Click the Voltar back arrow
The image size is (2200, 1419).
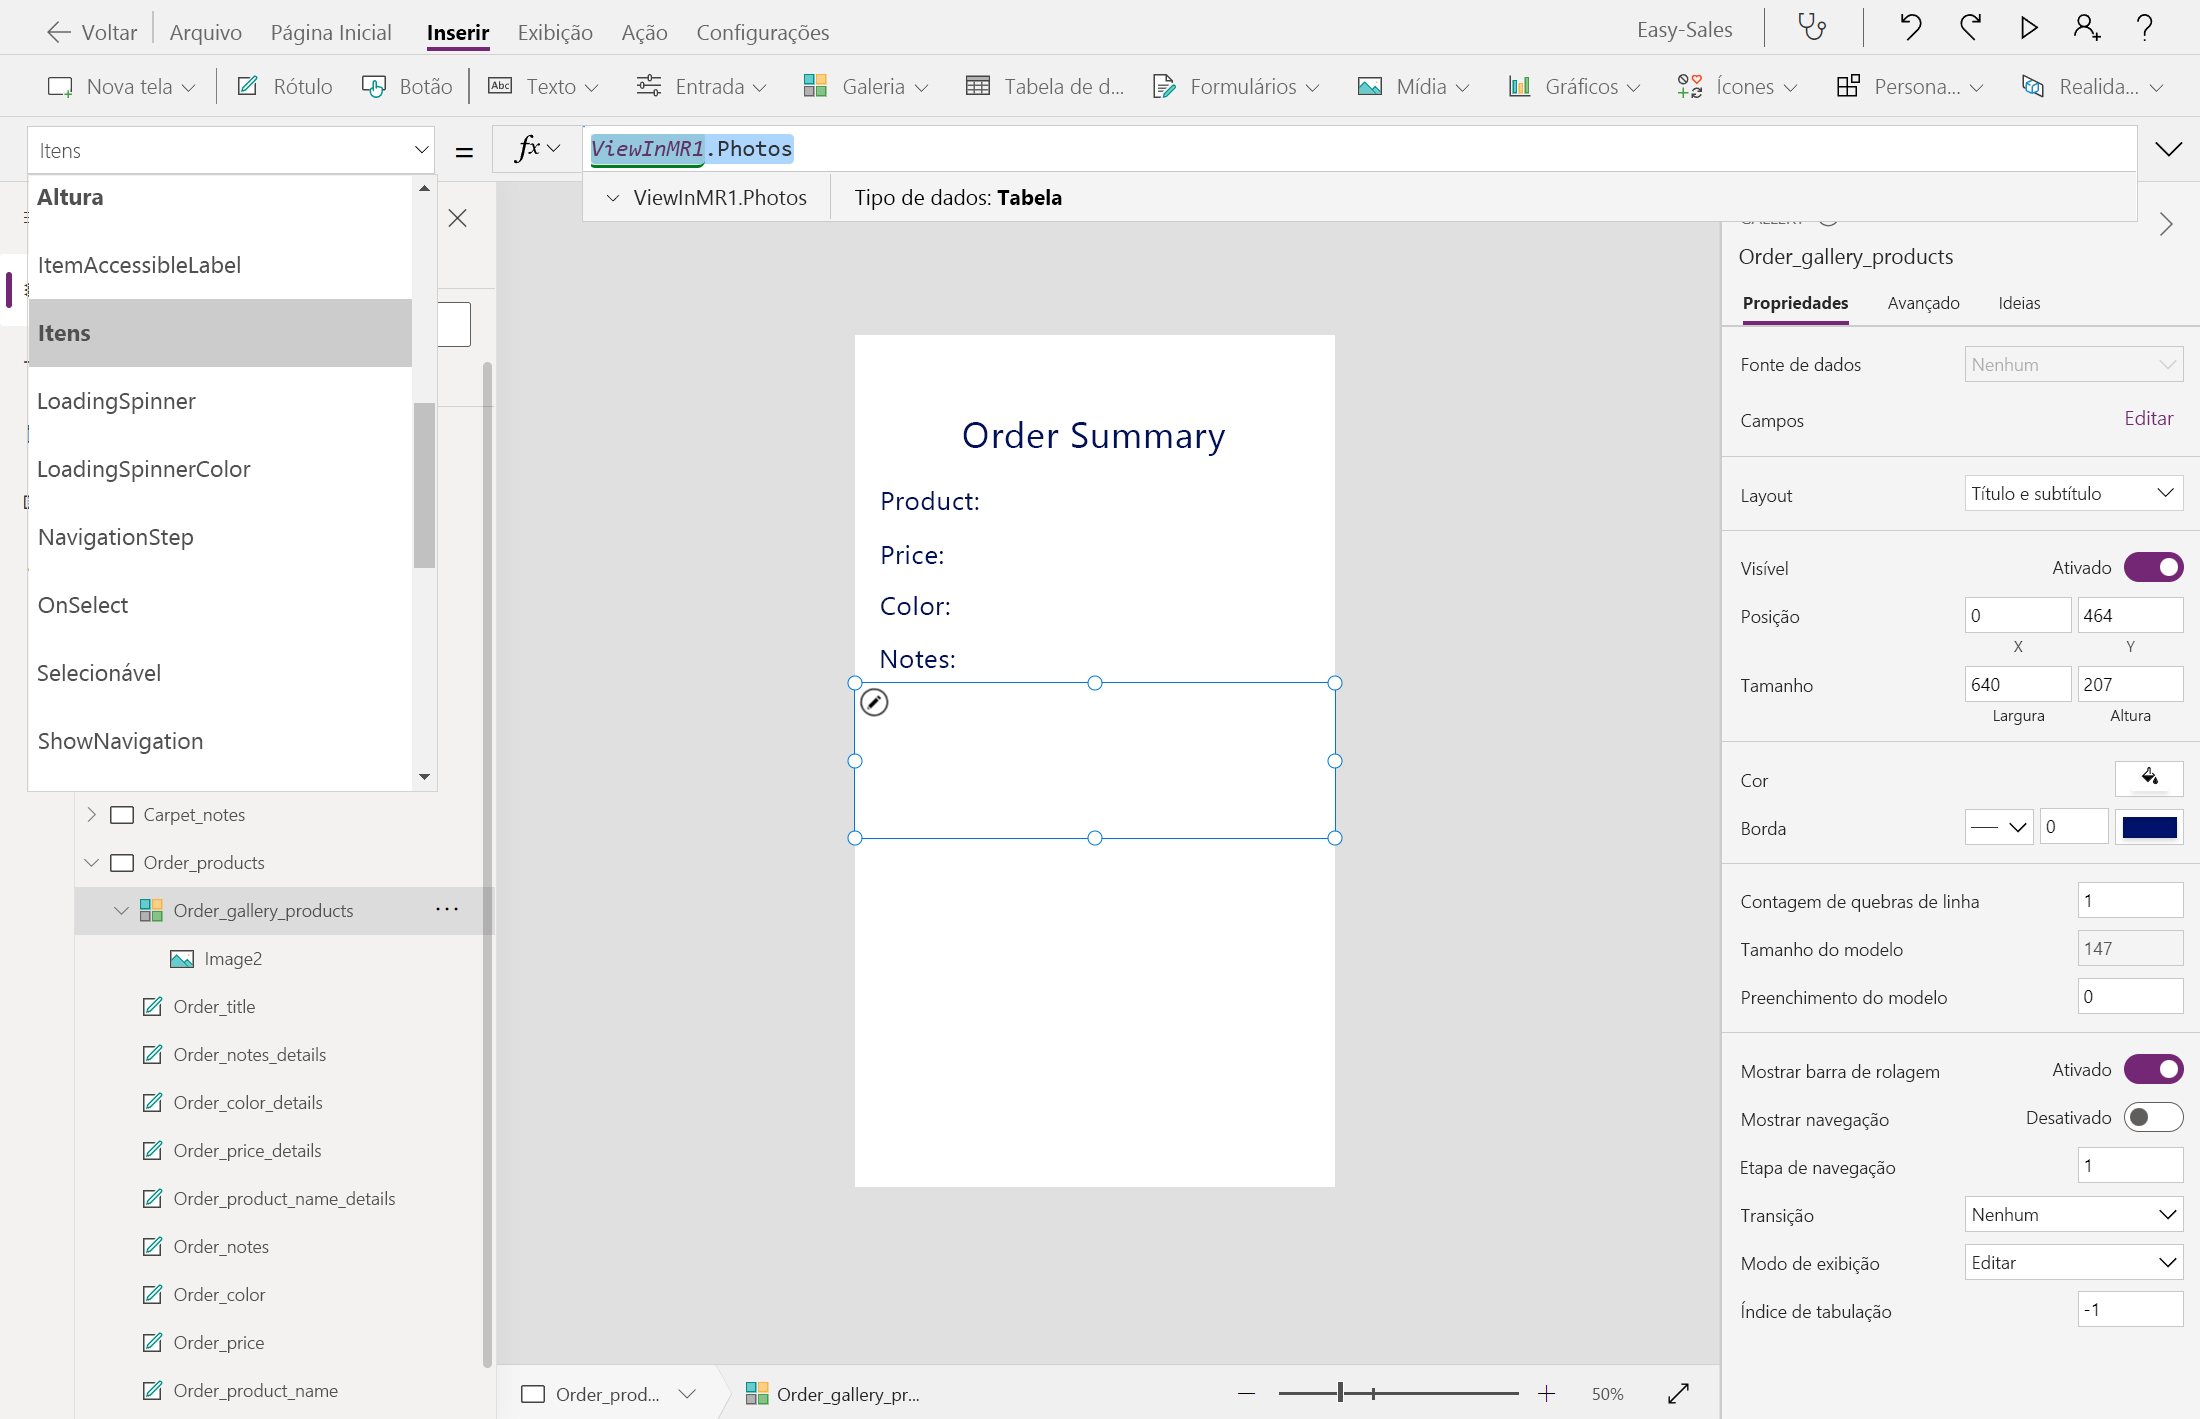[x=58, y=32]
